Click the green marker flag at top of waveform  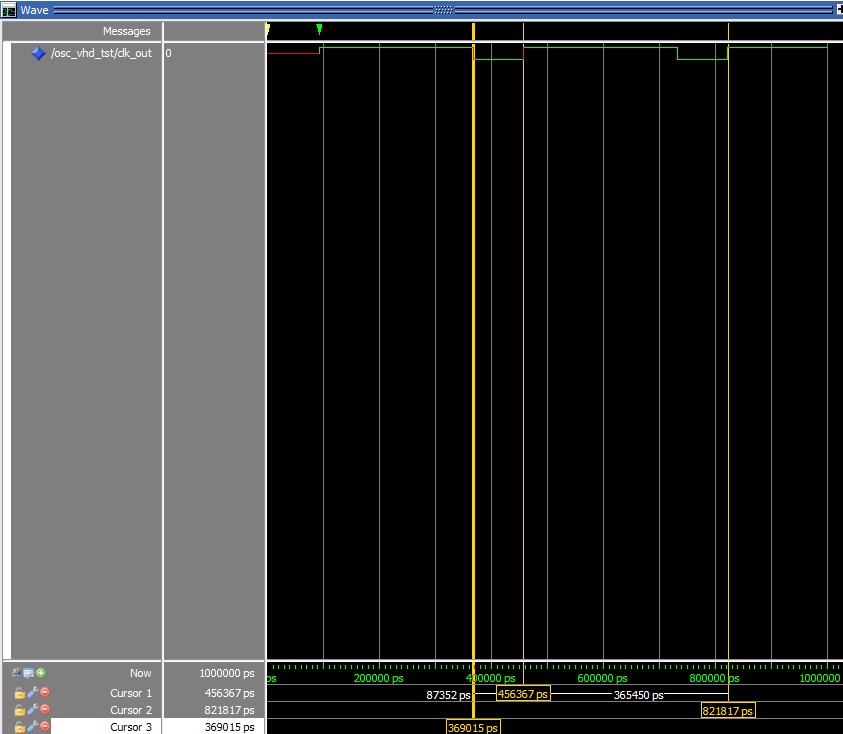[x=319, y=28]
